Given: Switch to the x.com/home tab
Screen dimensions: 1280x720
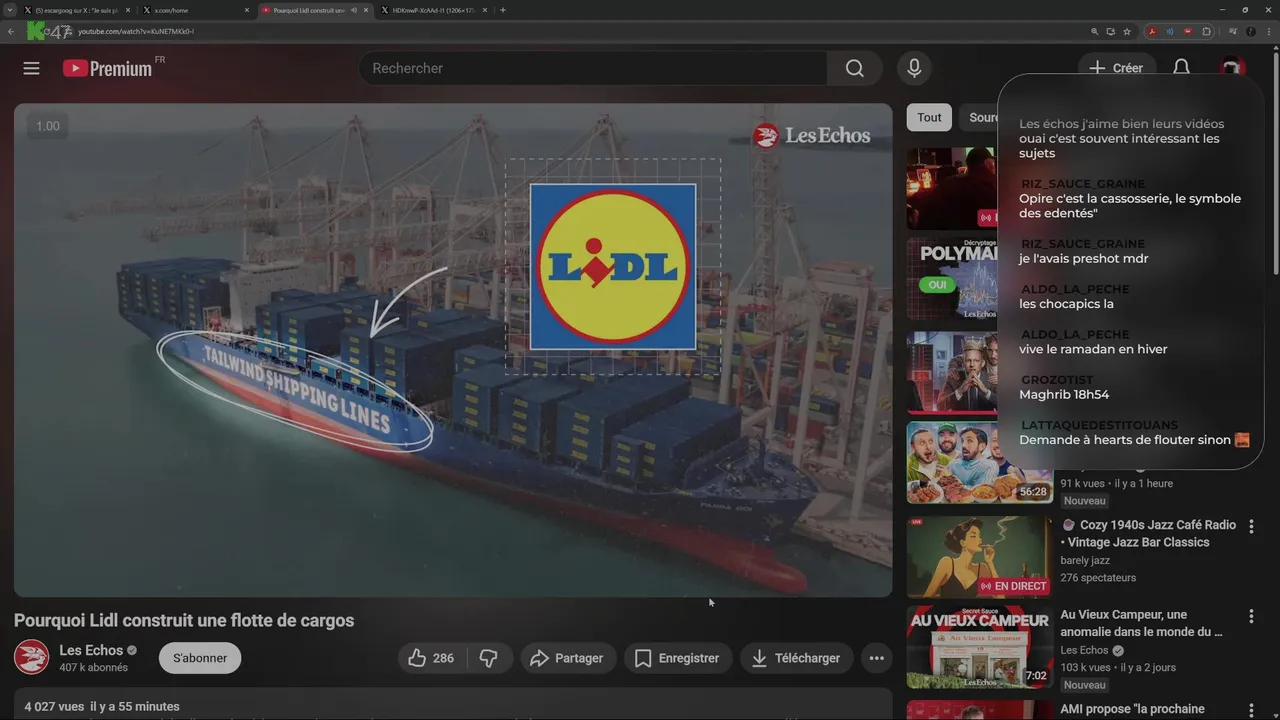Looking at the screenshot, I should (x=195, y=10).
